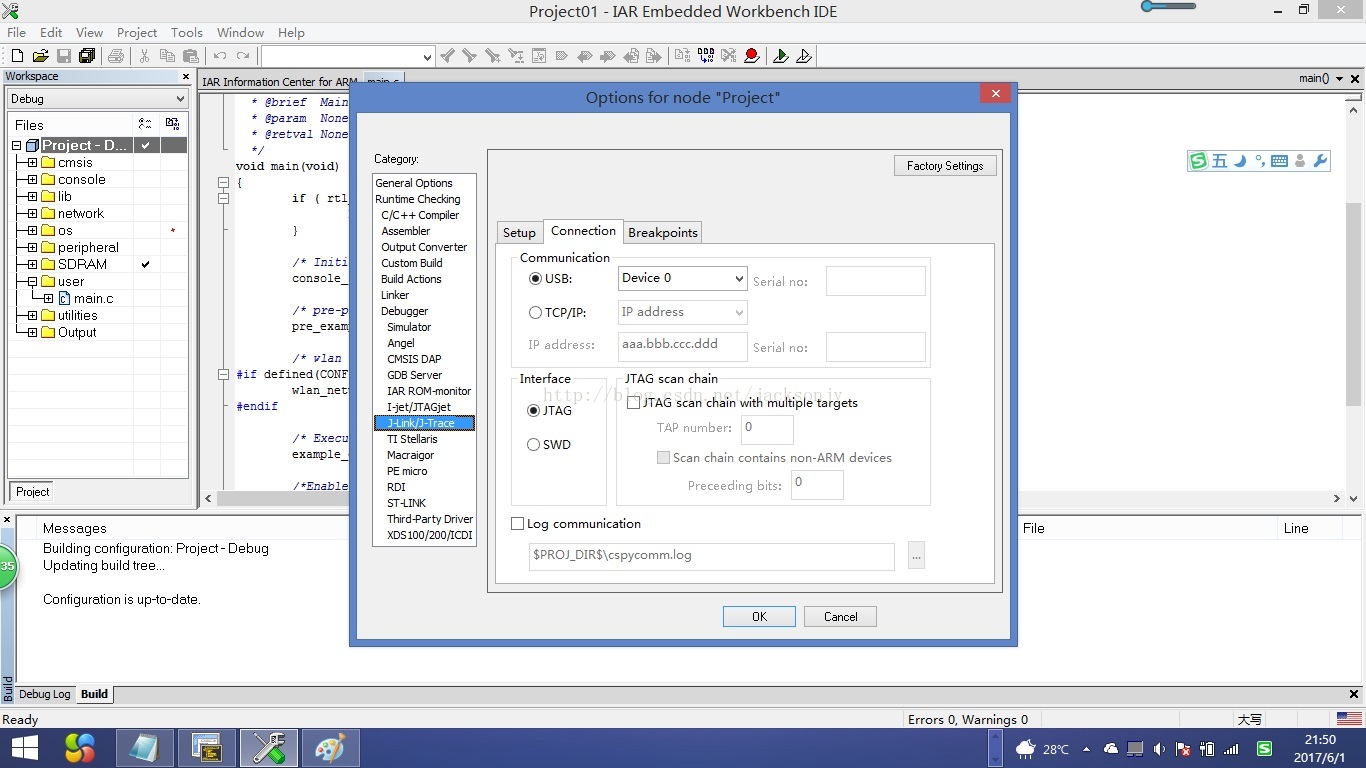Click the log file path input field

coord(711,556)
